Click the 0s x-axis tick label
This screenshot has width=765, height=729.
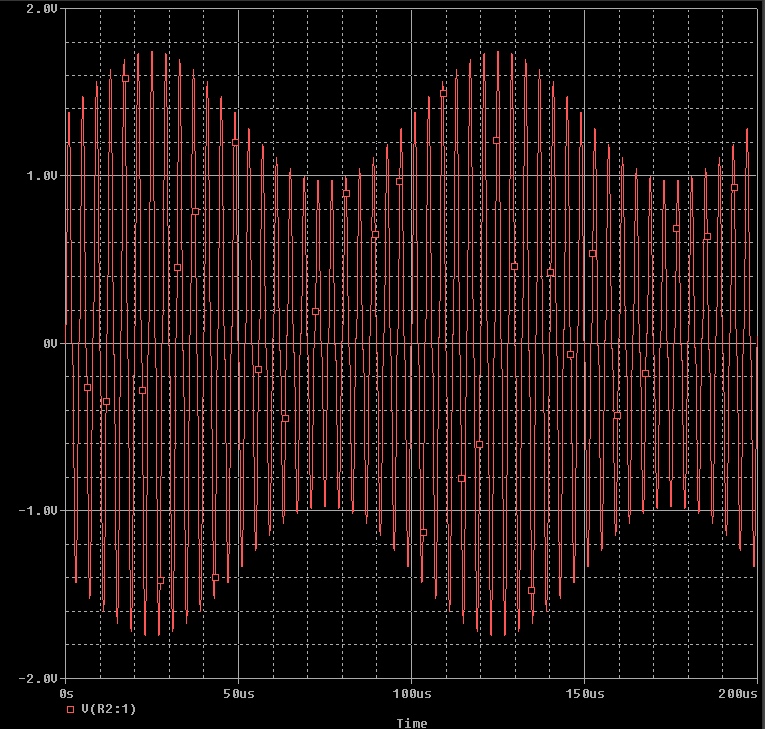pos(67,693)
